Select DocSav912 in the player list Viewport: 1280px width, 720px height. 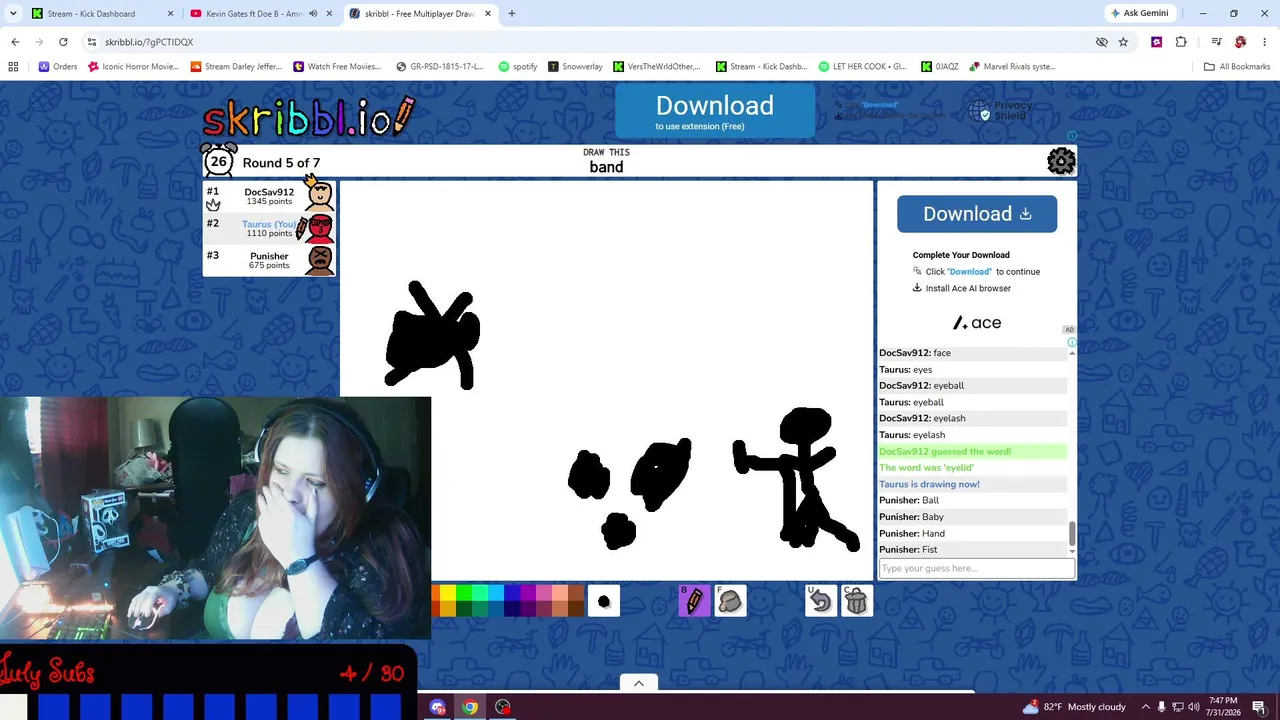coord(269,196)
